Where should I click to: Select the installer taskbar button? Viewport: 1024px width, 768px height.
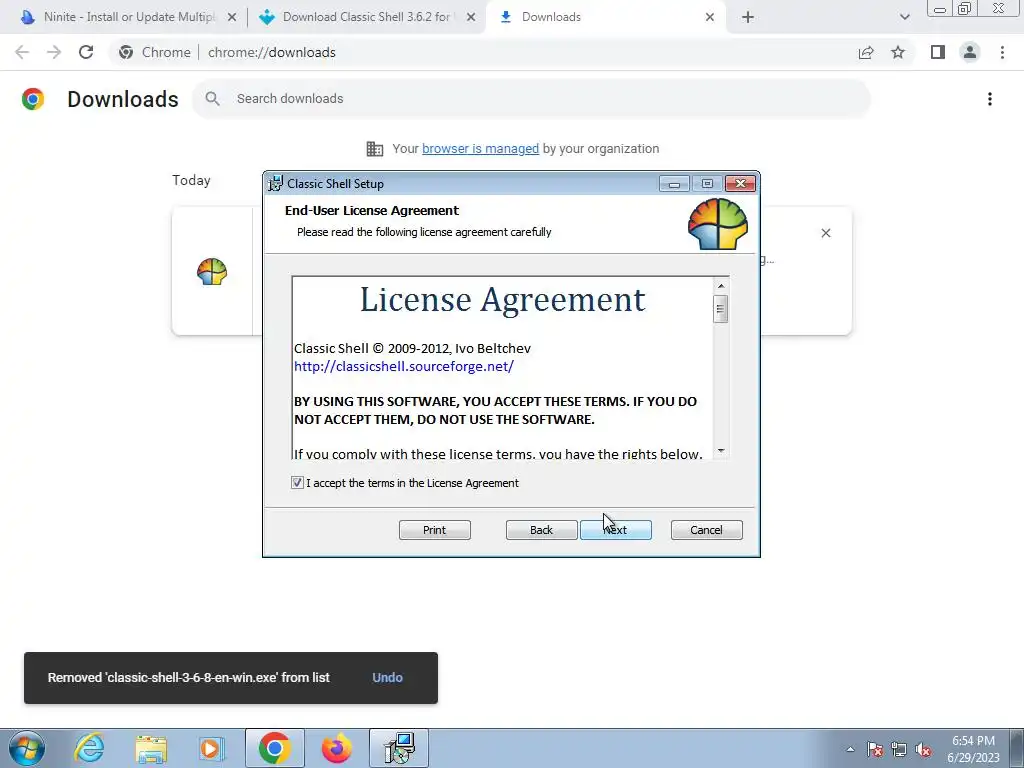coord(399,748)
